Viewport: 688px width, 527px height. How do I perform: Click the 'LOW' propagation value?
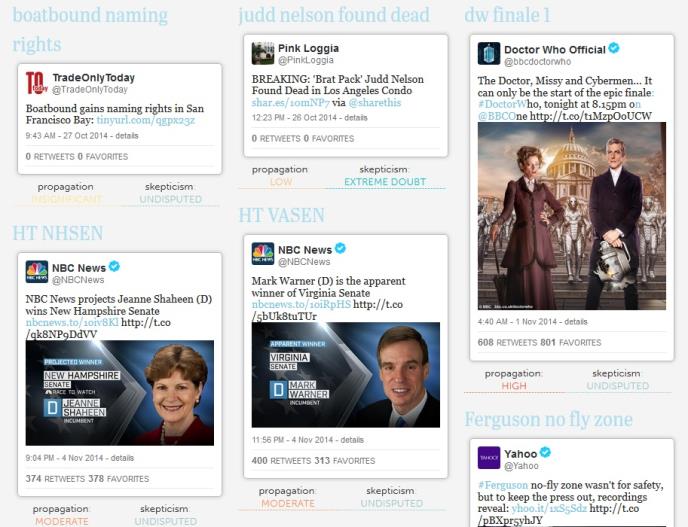pos(281,182)
